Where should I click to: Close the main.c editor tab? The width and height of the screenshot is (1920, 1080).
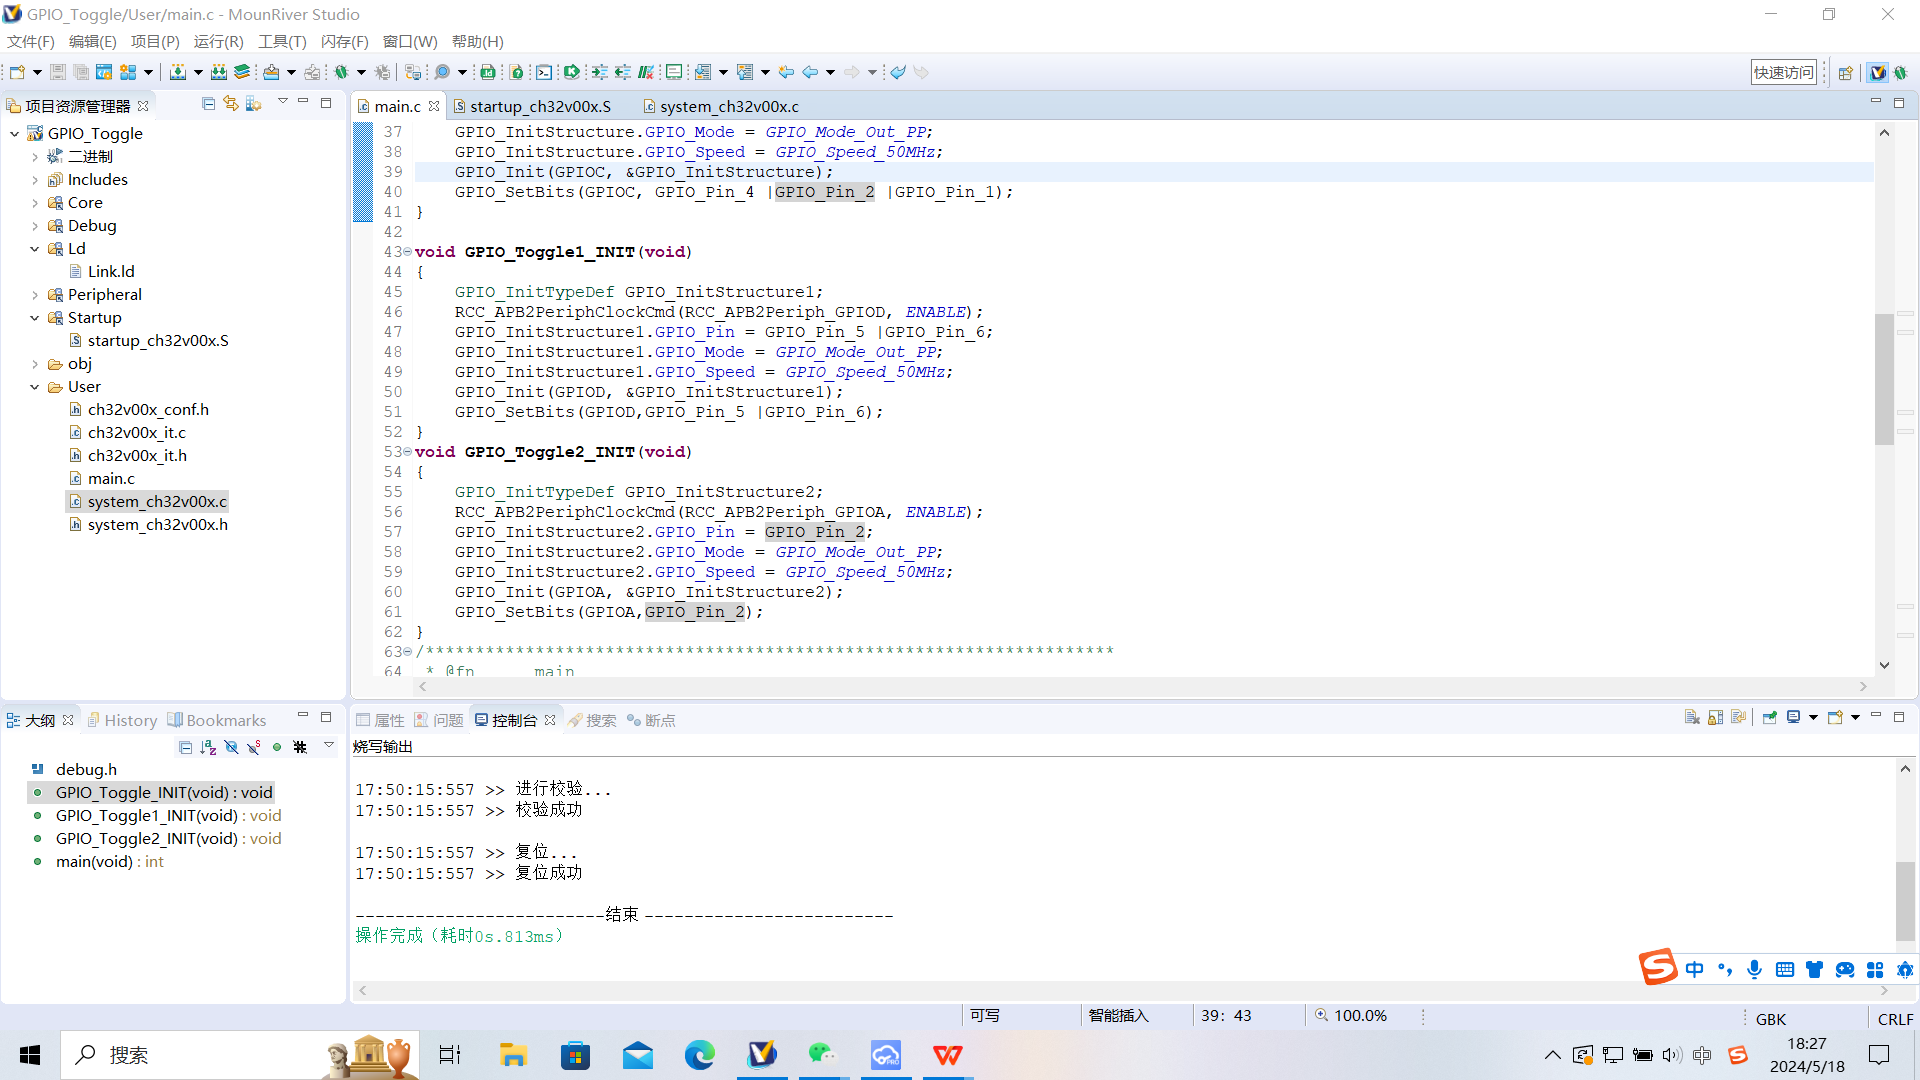(434, 106)
